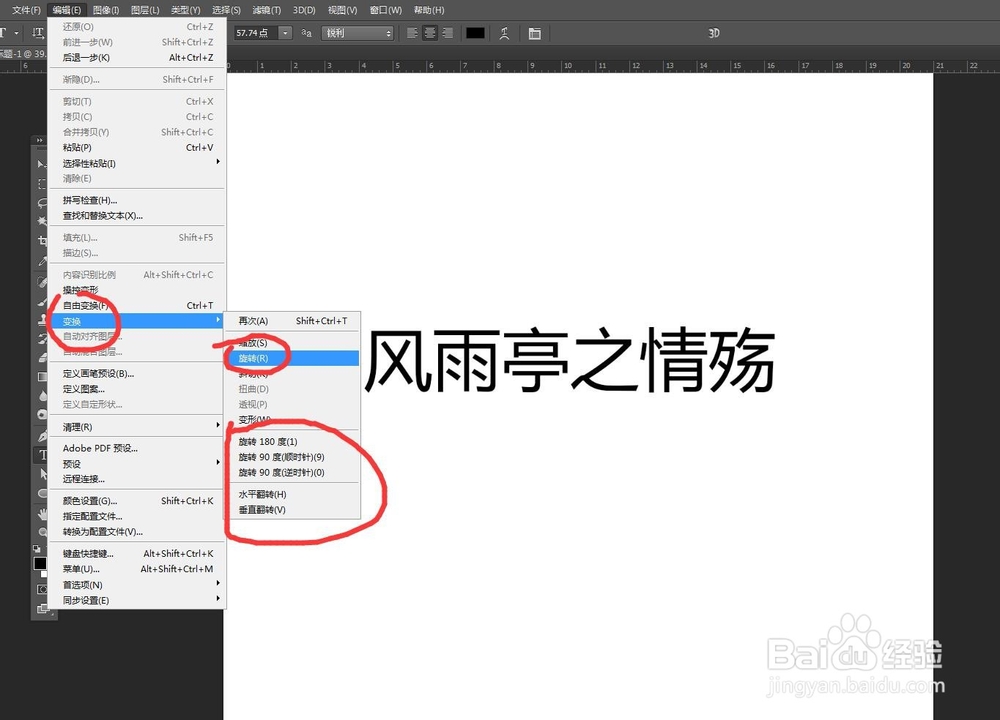Open the 锐利 anti-aliasing dropdown
The width and height of the screenshot is (1000, 720).
(x=357, y=33)
